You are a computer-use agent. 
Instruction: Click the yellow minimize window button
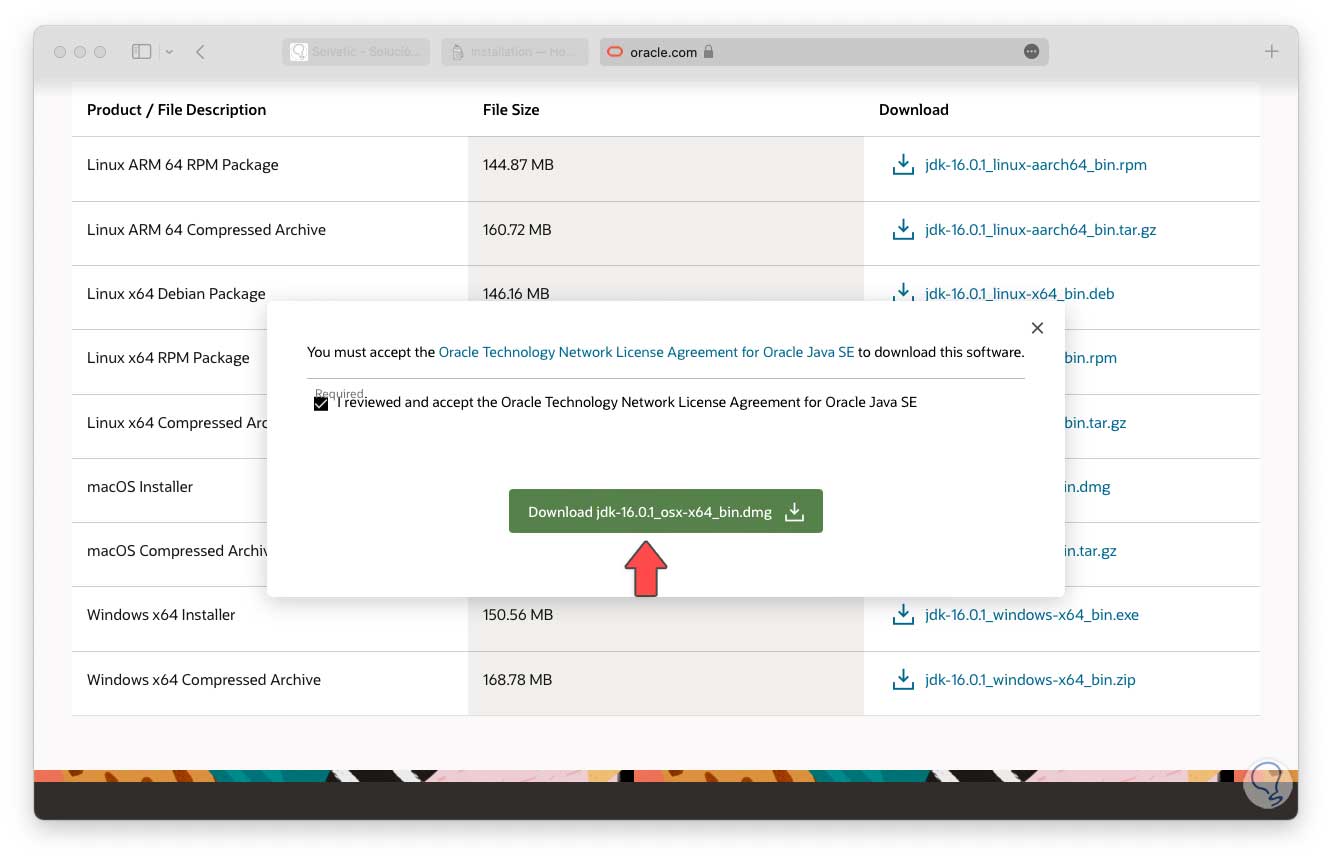pos(81,52)
